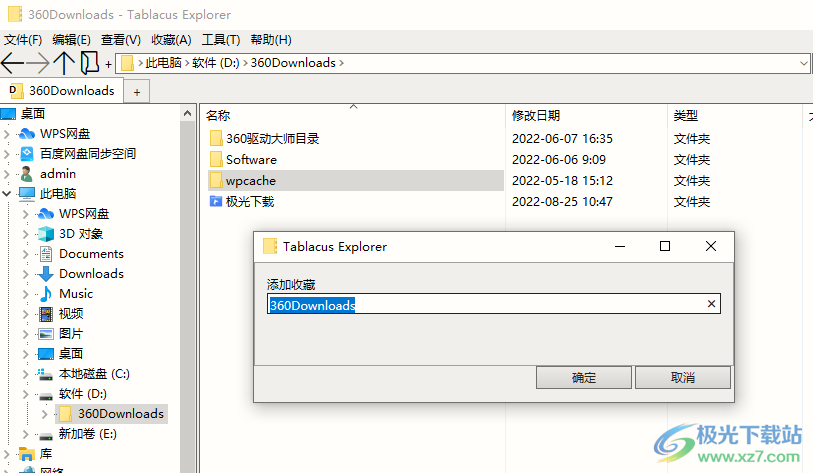Click 360Downloads in the address breadcrumb

(x=293, y=63)
